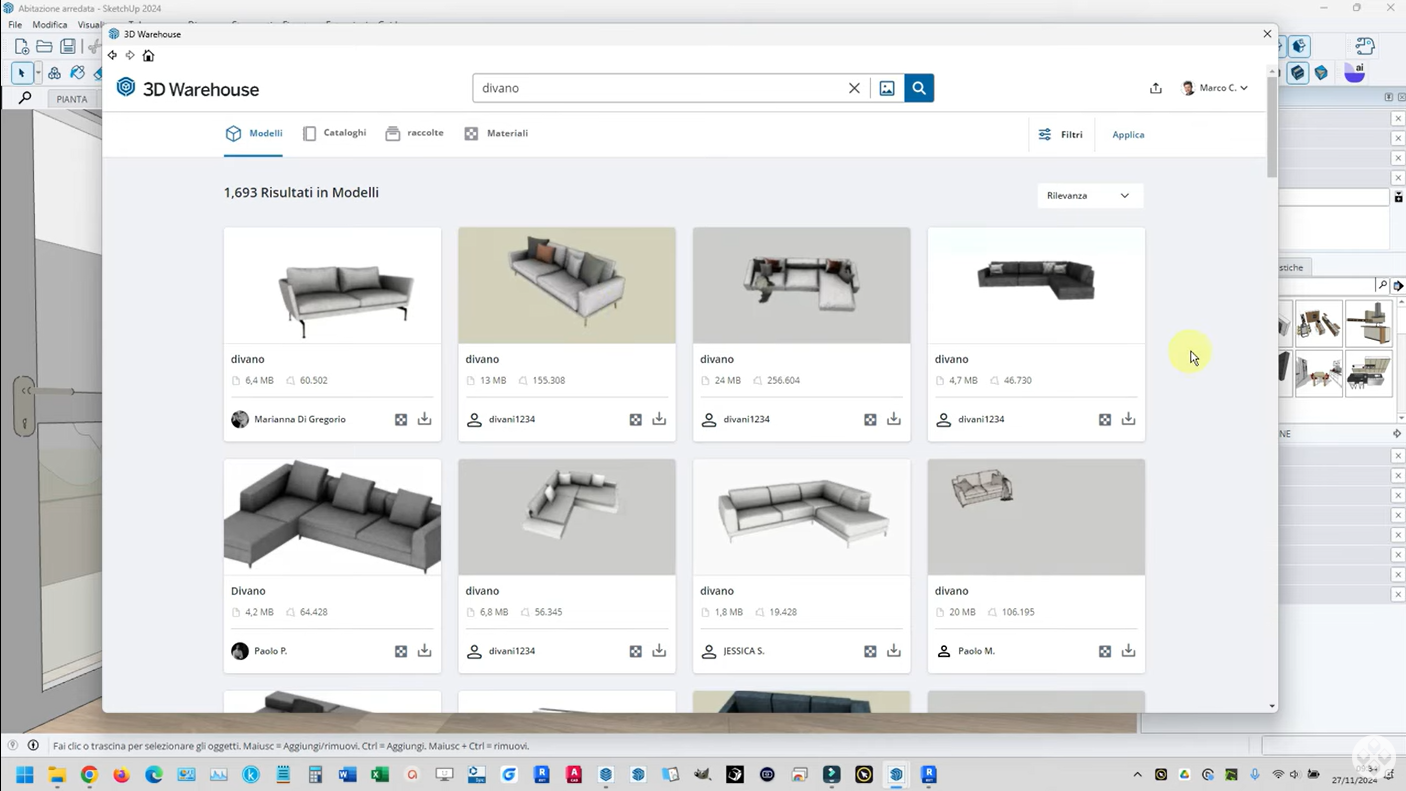1406x791 pixels.
Task: Click the upload model icon
Action: (x=1155, y=88)
